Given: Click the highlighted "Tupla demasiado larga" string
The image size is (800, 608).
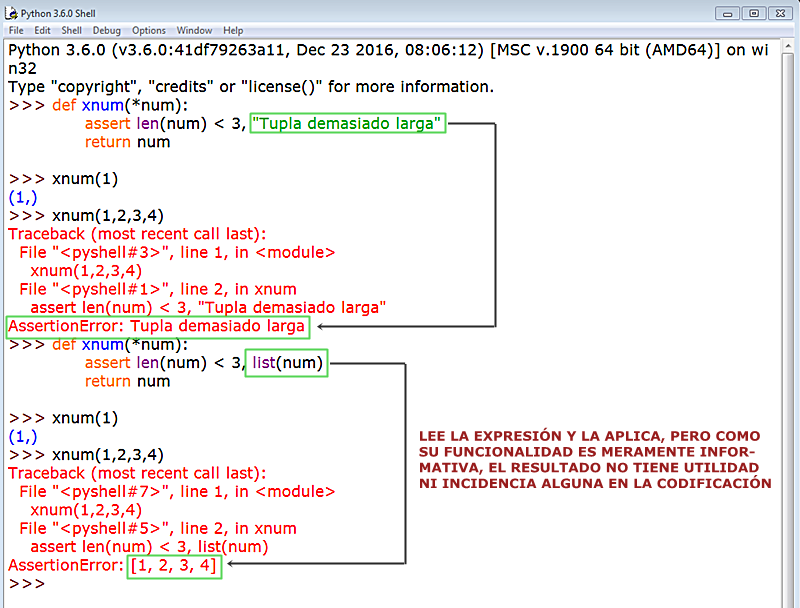Looking at the screenshot, I should coord(348,123).
